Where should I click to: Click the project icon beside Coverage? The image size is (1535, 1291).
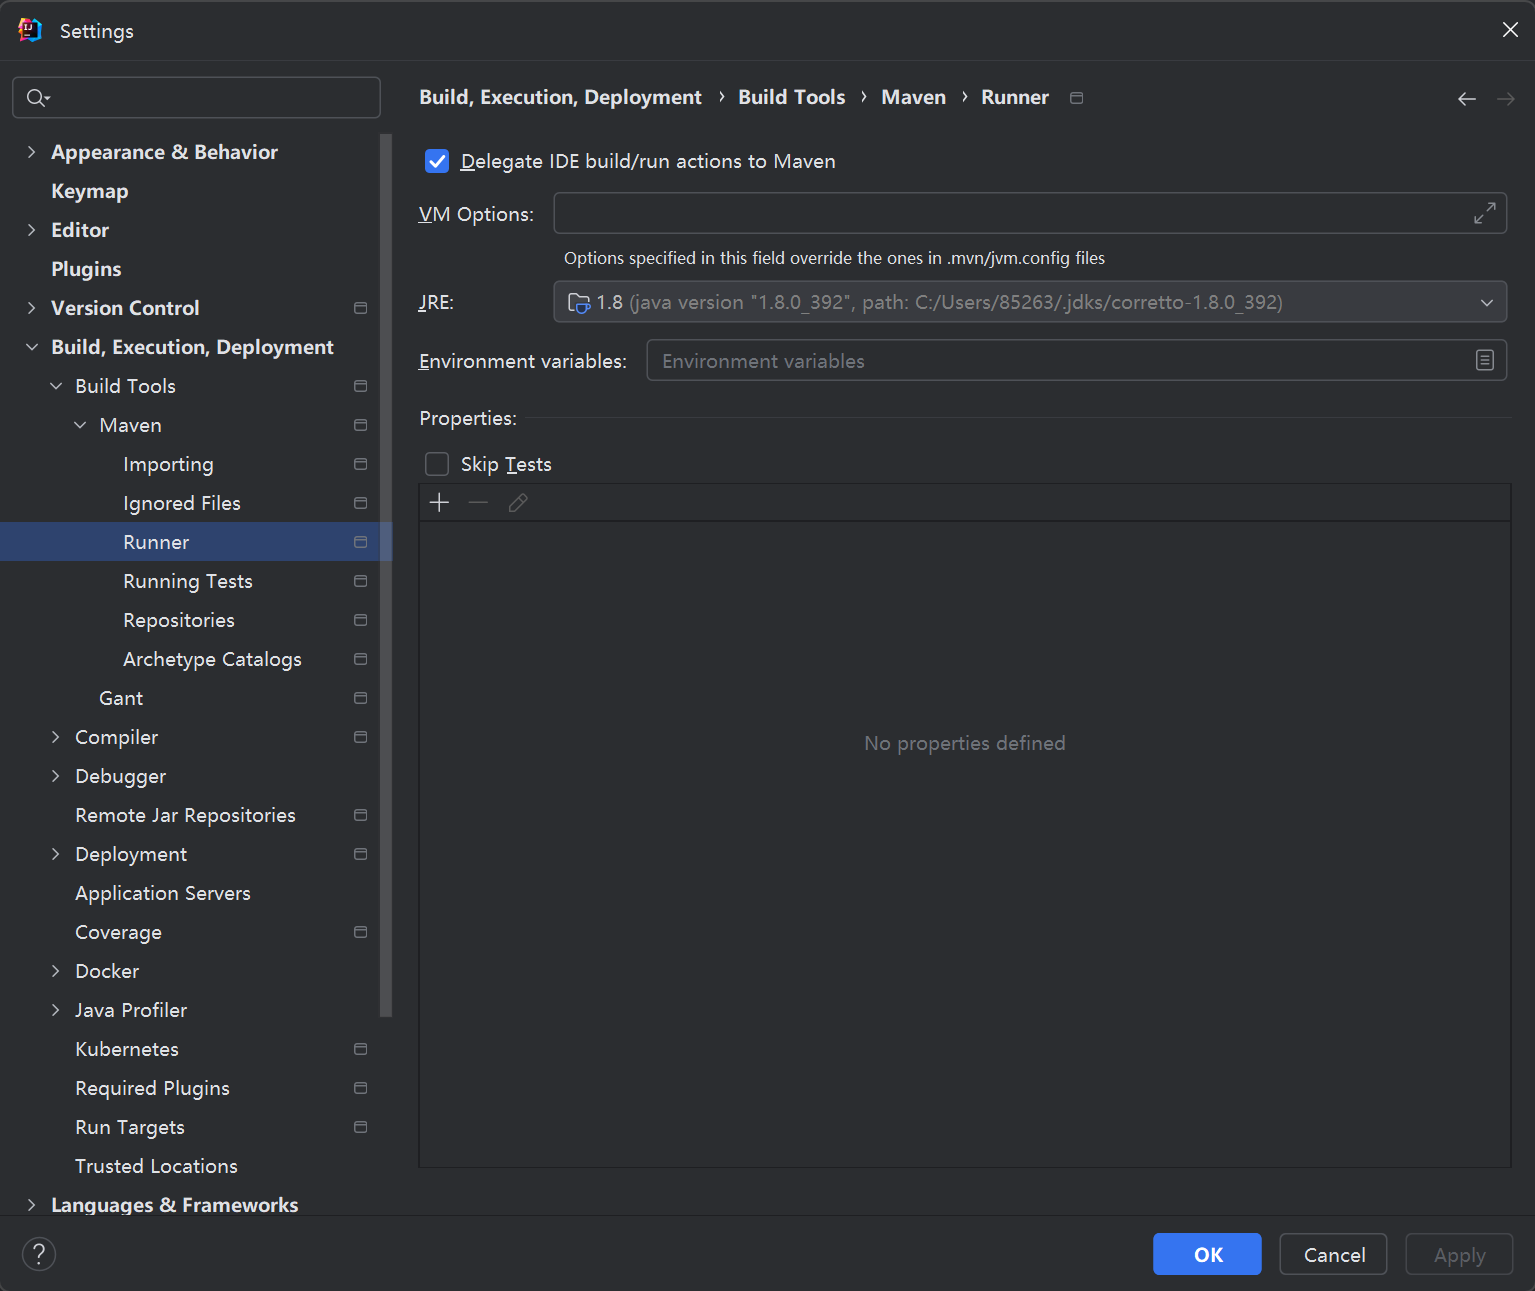pyautogui.click(x=360, y=932)
